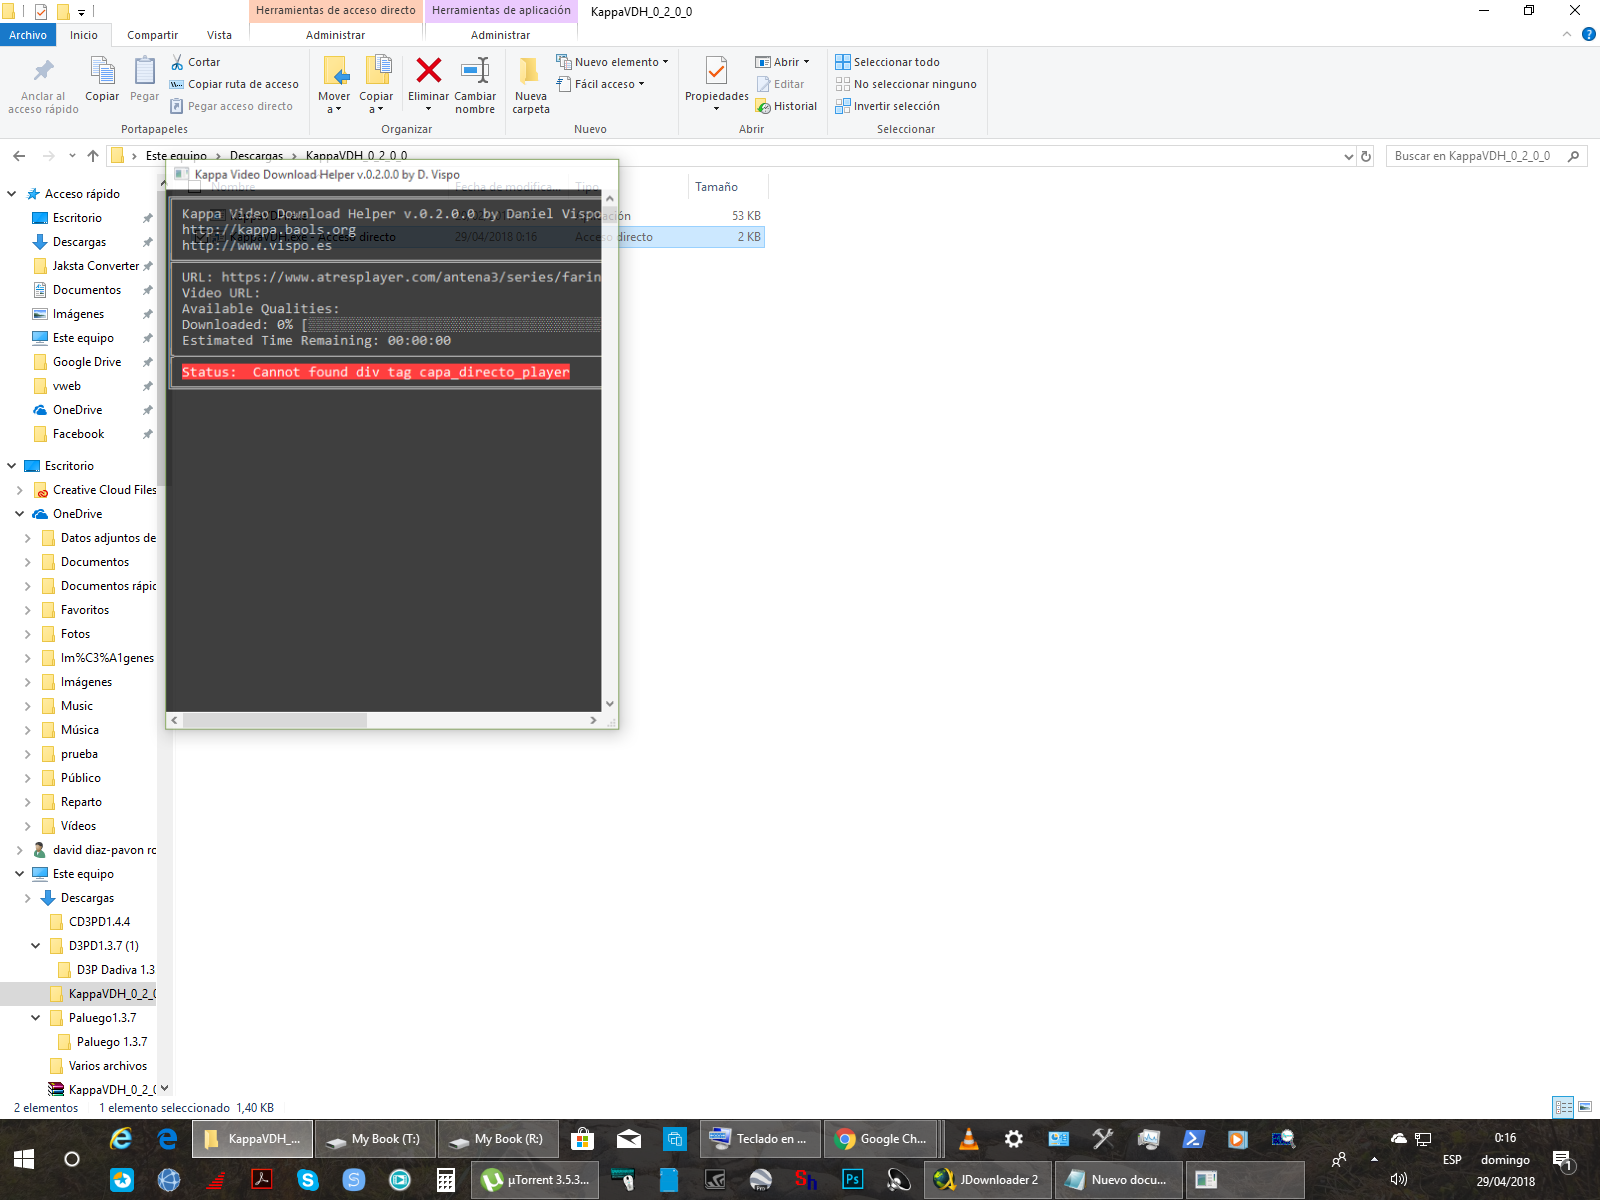The height and width of the screenshot is (1200, 1600).
Task: Open VLC media player from taskbar
Action: click(x=968, y=1139)
